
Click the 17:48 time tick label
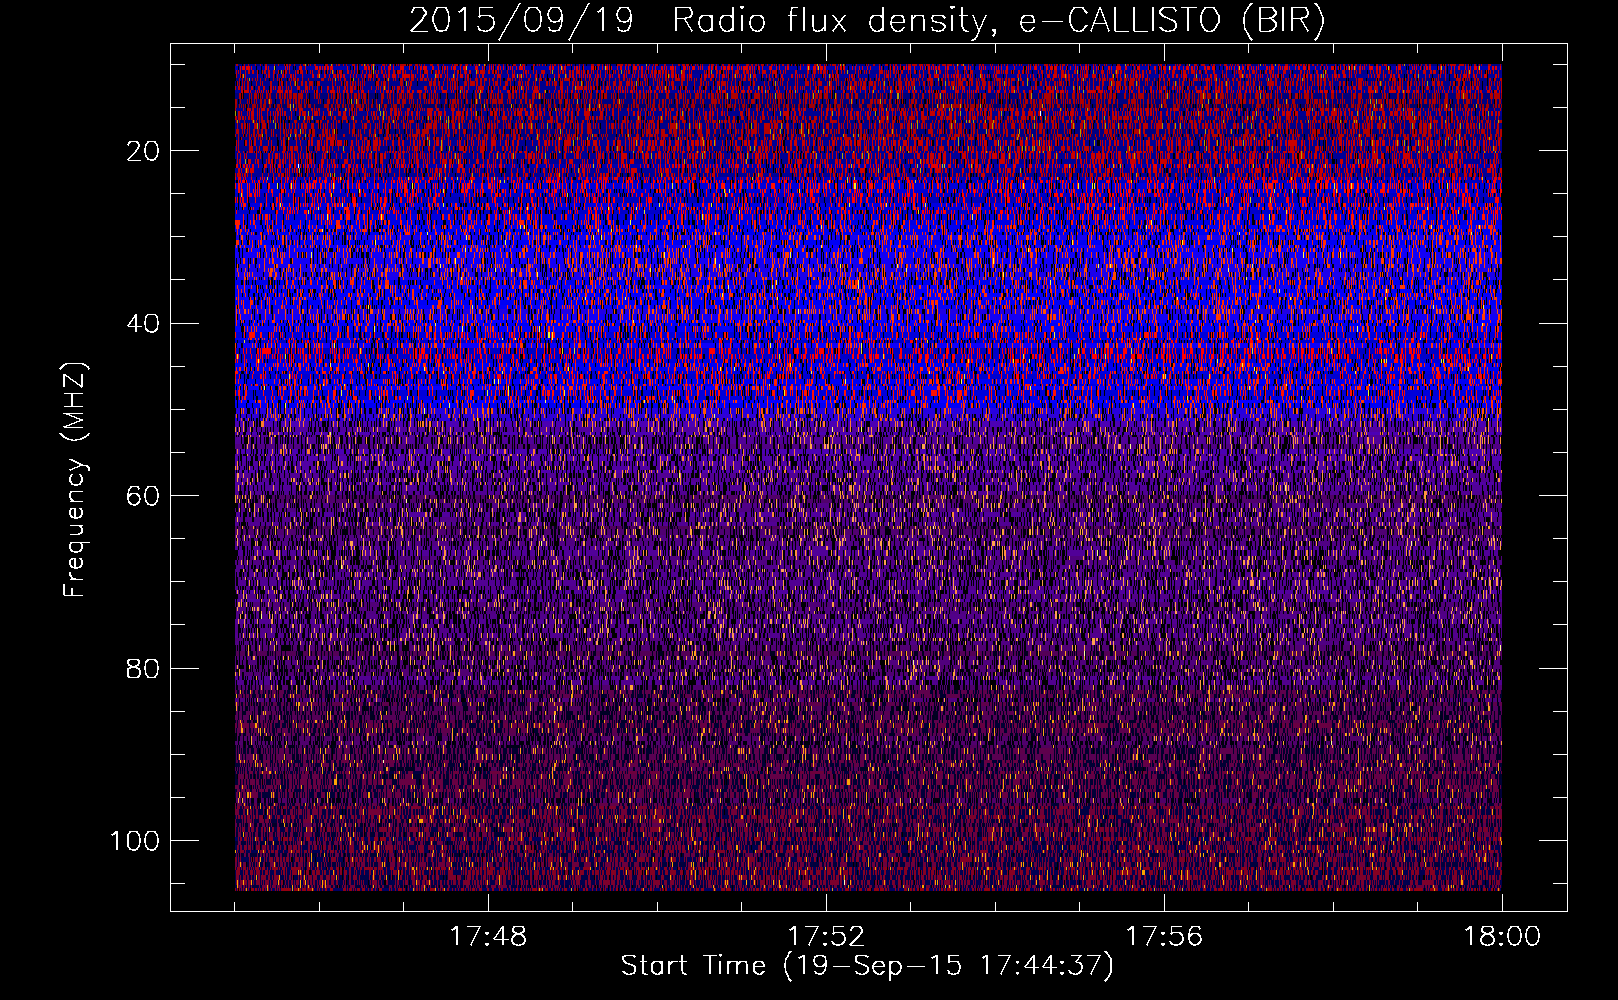point(488,937)
